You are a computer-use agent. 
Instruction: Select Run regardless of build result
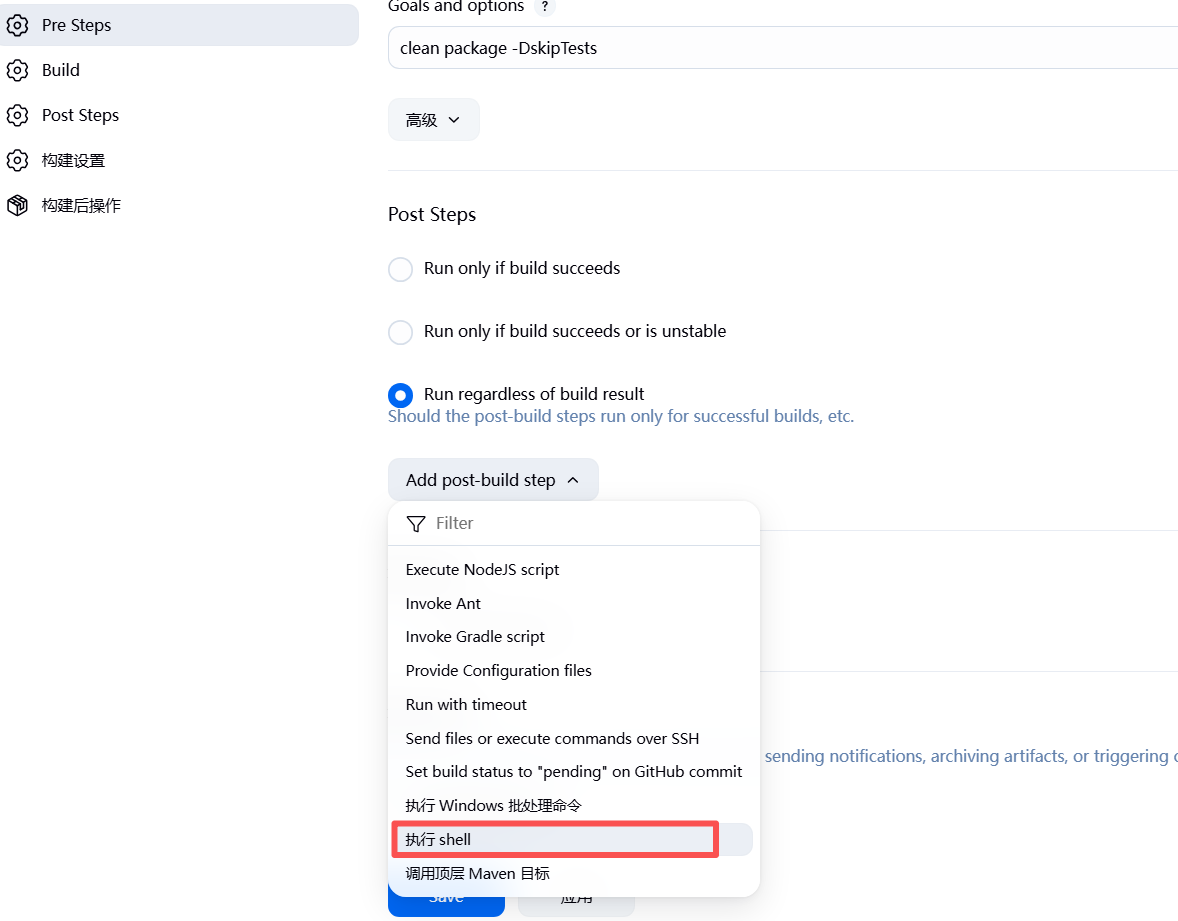click(400, 395)
